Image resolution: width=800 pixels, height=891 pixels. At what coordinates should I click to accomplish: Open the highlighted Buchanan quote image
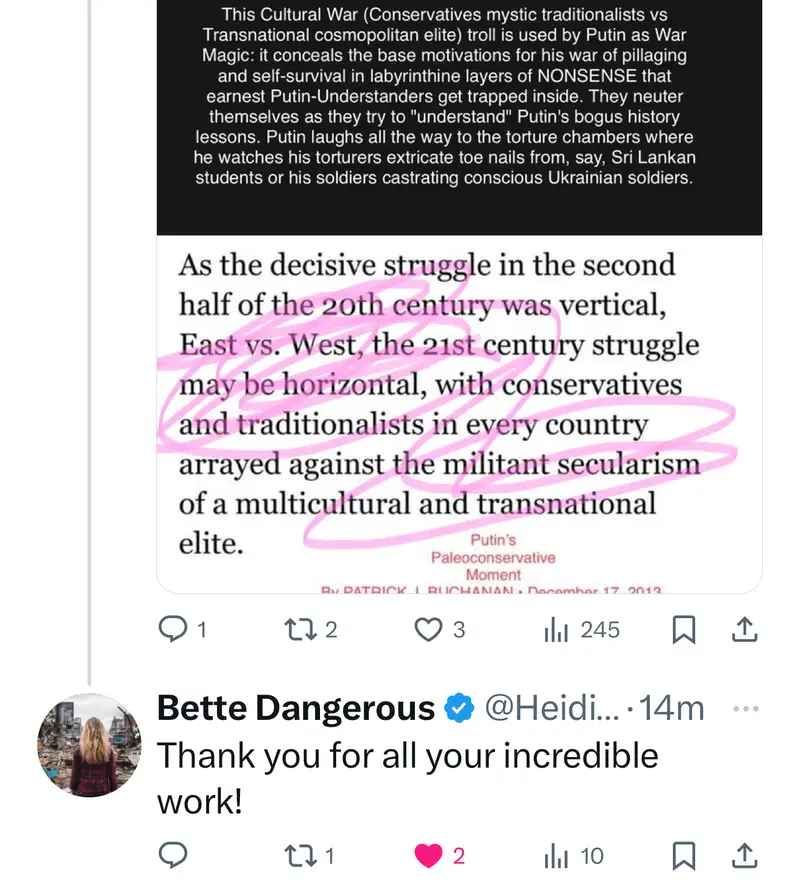459,410
